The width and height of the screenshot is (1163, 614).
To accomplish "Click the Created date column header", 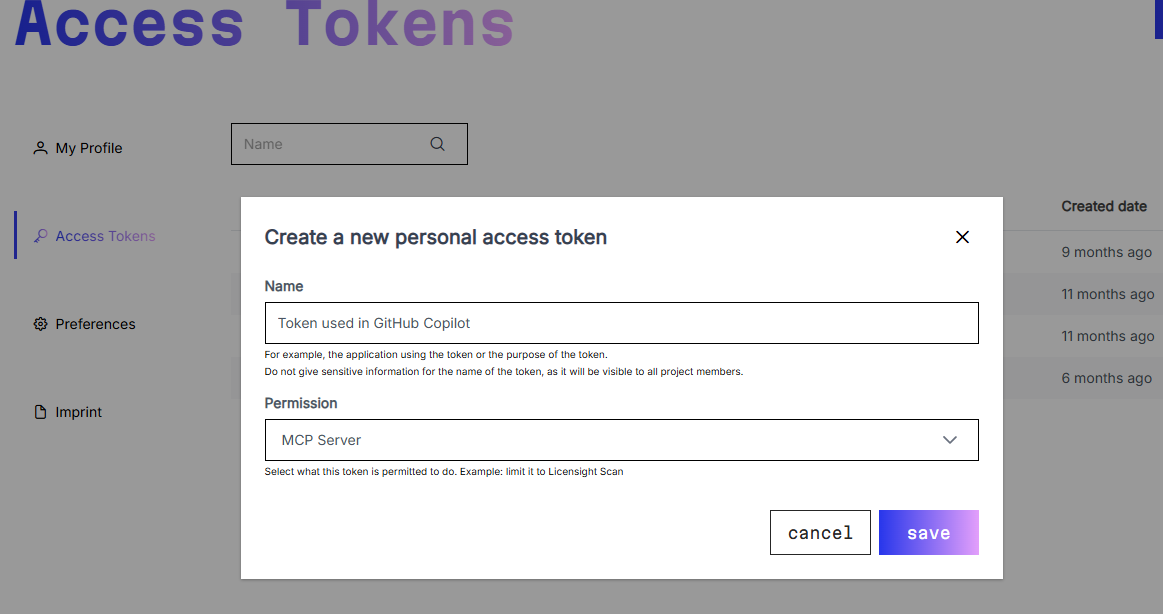I will pos(1104,206).
